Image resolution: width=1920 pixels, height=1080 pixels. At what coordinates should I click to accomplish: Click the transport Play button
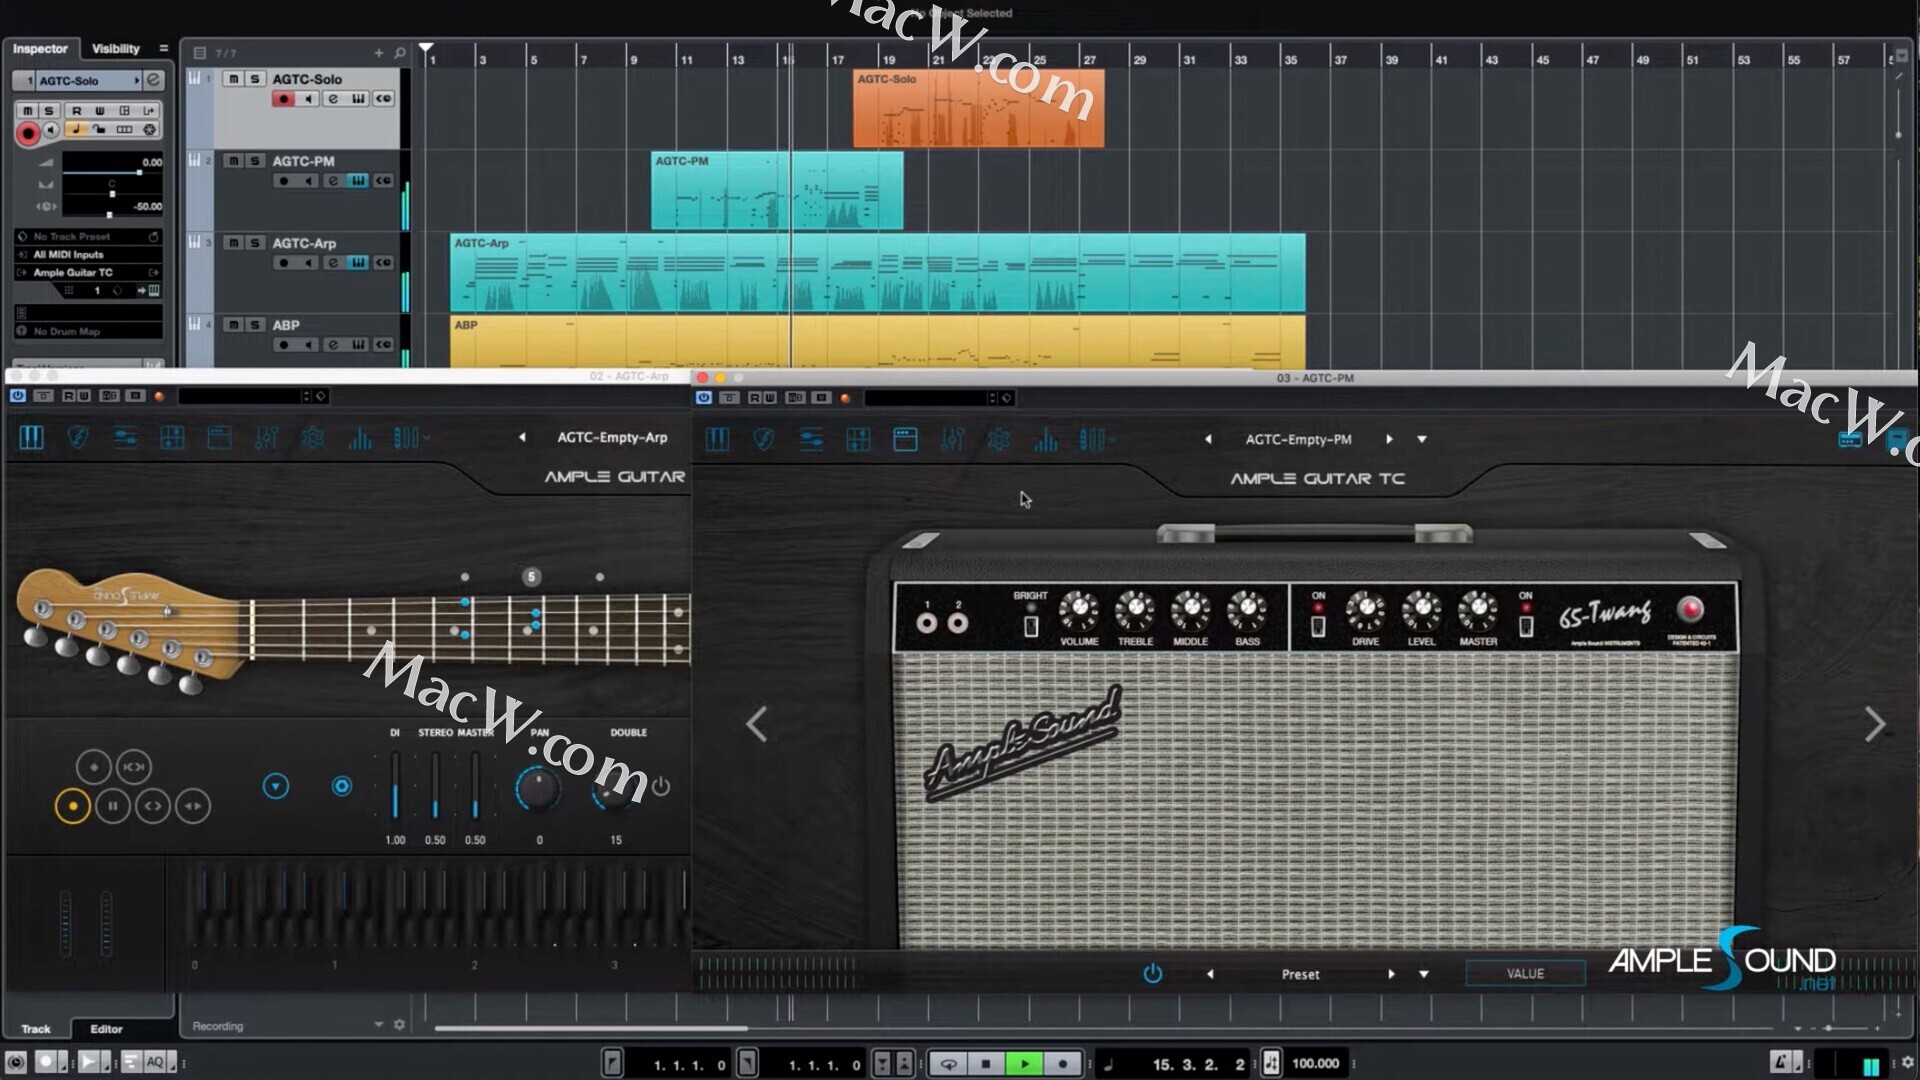tap(1024, 1064)
